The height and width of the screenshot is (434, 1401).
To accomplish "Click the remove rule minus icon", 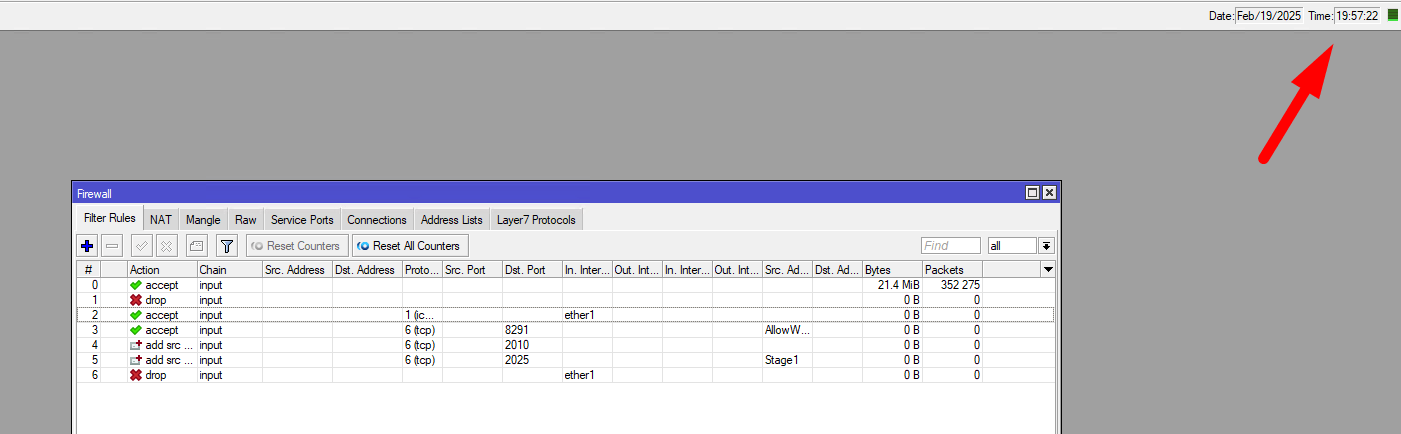I will tap(113, 245).
